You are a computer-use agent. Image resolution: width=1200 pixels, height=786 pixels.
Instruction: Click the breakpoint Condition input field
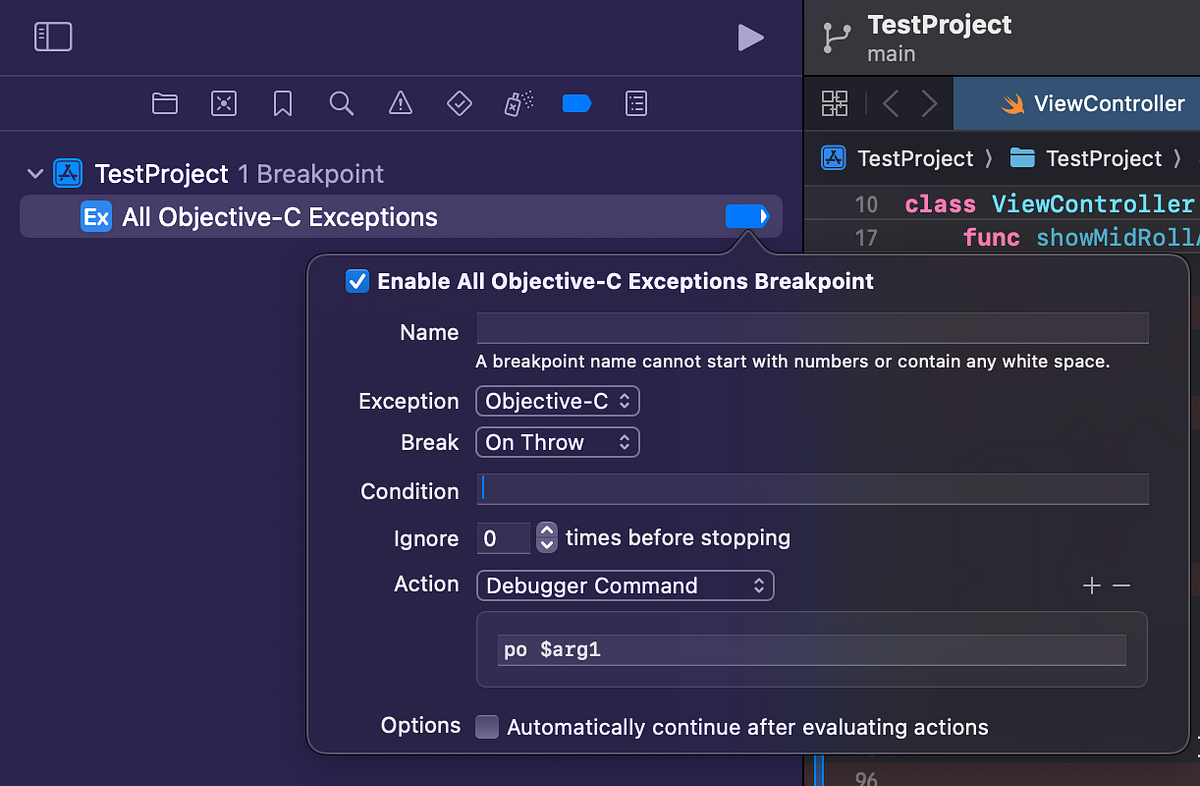click(813, 490)
